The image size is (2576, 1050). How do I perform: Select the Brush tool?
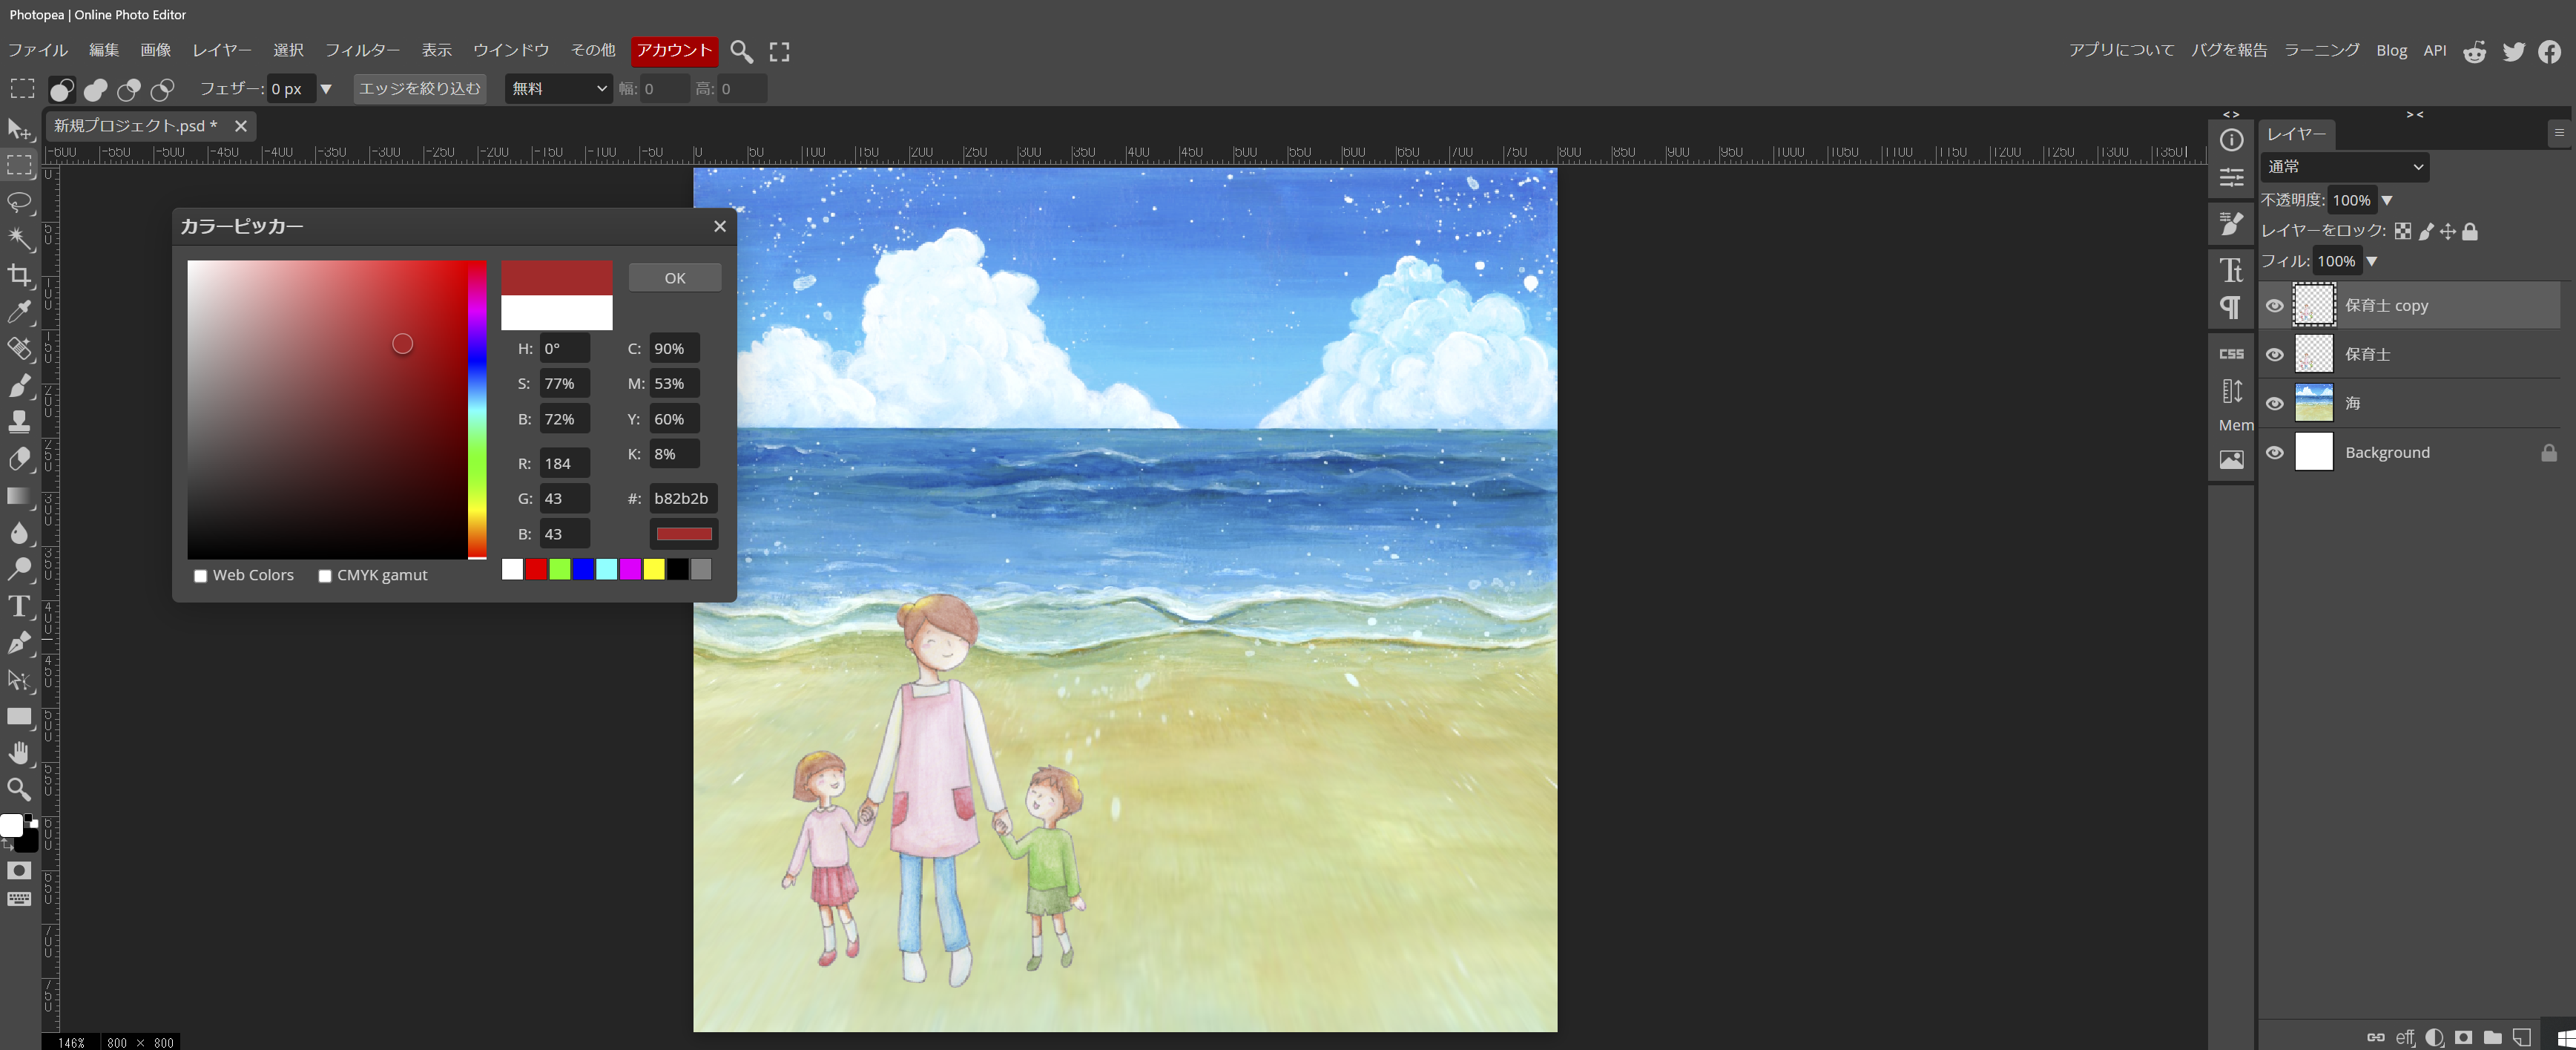pyautogui.click(x=19, y=385)
